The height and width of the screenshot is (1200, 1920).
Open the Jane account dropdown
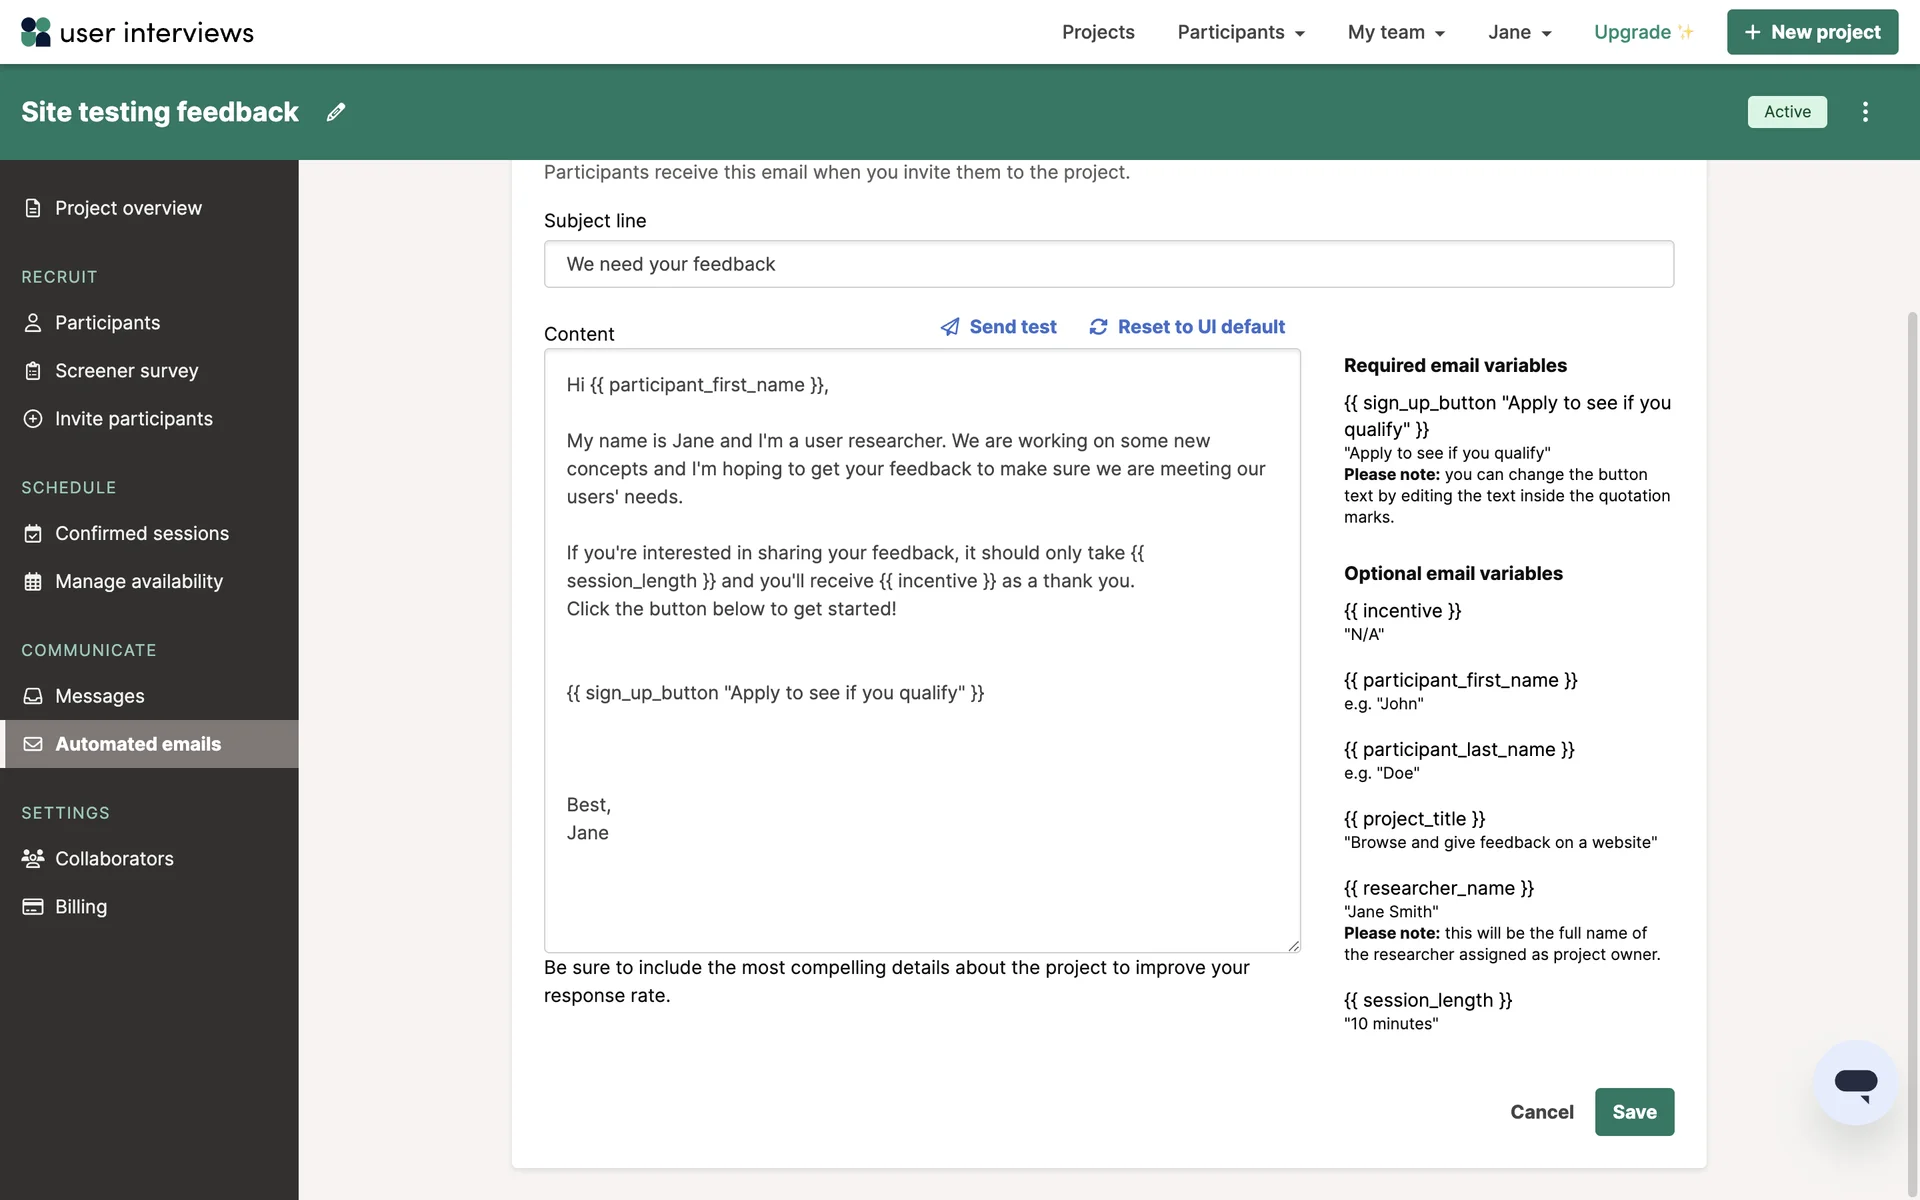pyautogui.click(x=1519, y=32)
